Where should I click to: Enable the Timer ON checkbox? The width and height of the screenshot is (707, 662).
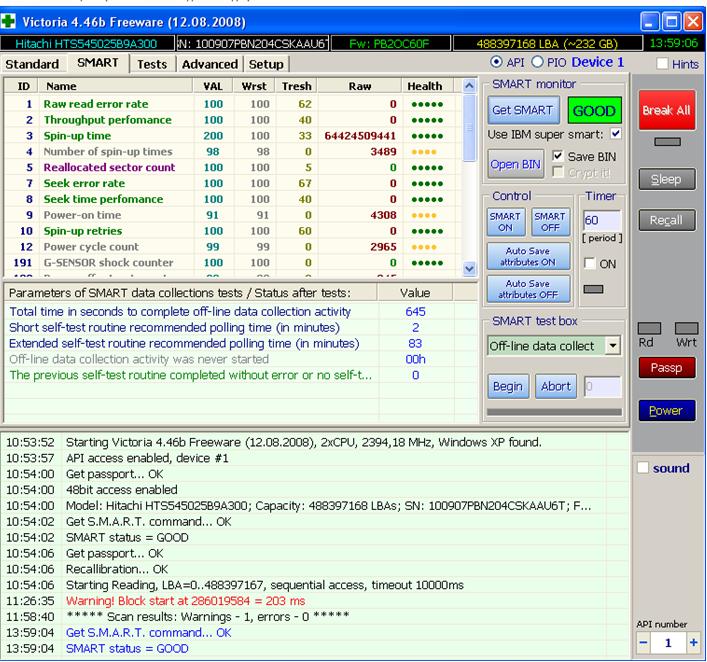click(589, 263)
